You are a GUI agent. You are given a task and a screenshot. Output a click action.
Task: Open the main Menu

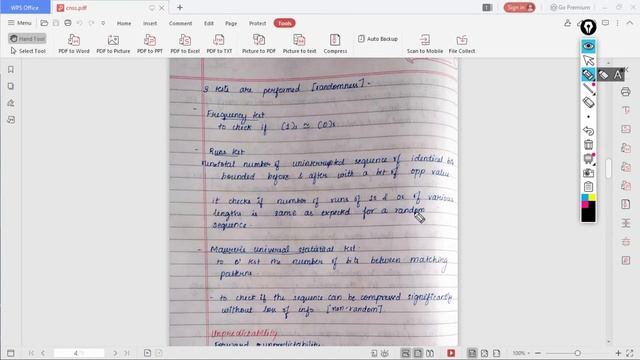pyautogui.click(x=20, y=23)
